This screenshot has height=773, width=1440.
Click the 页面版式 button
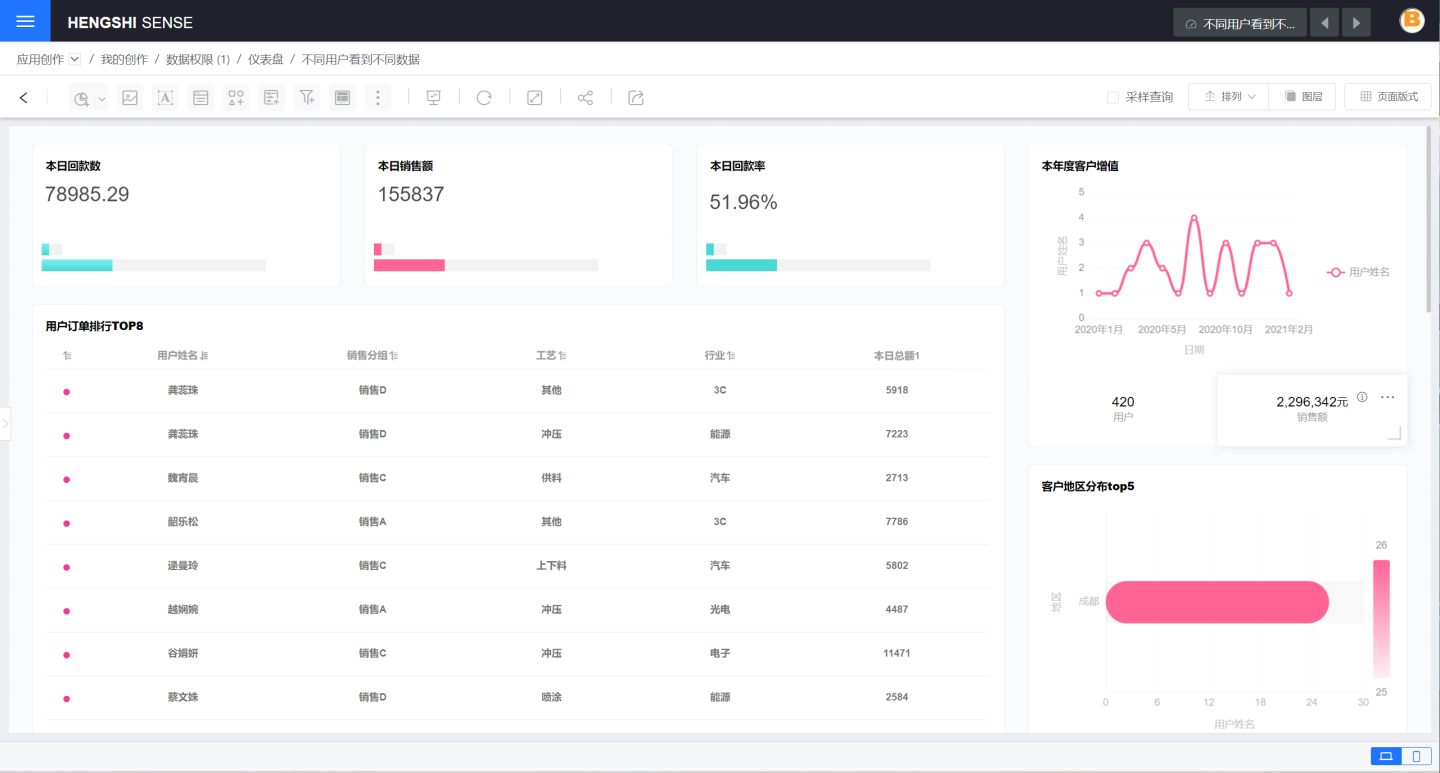(x=1388, y=97)
